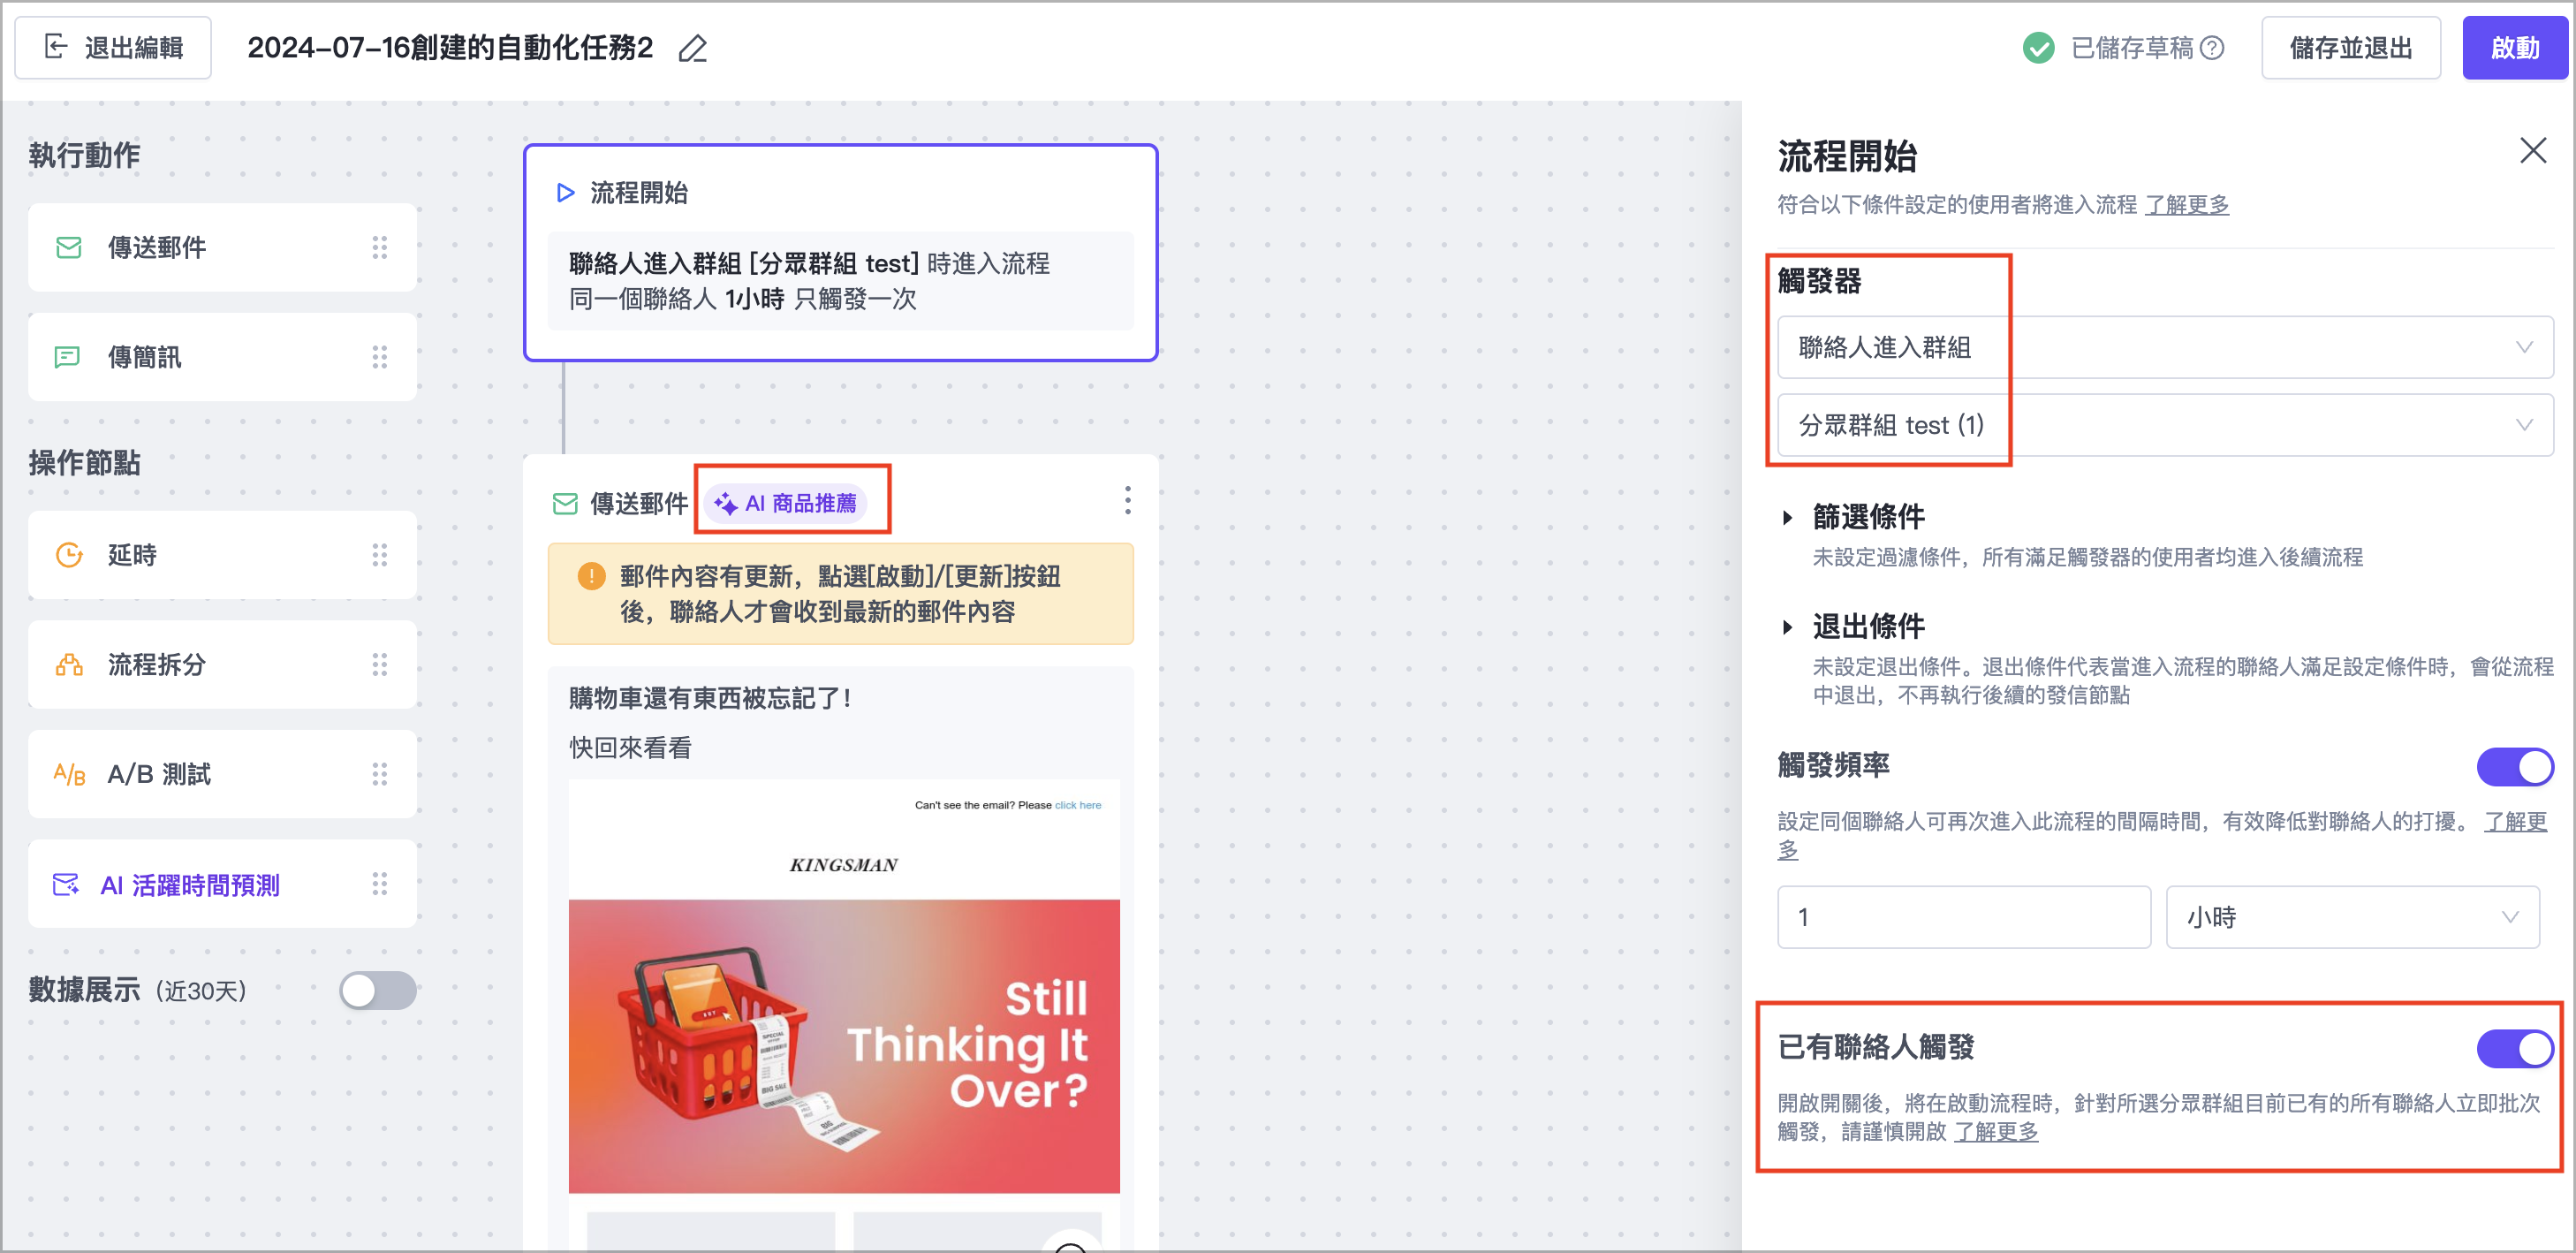The image size is (2576, 1253).
Task: Click the 傳送郵件 envelope icon in sidebar
Action: [69, 247]
